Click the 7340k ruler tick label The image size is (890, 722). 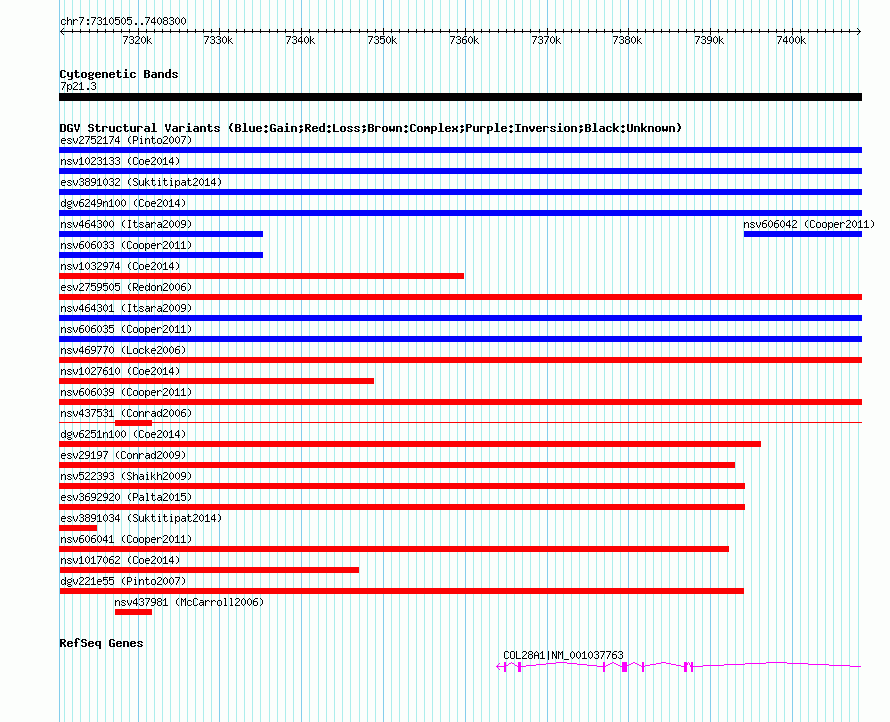click(x=300, y=40)
